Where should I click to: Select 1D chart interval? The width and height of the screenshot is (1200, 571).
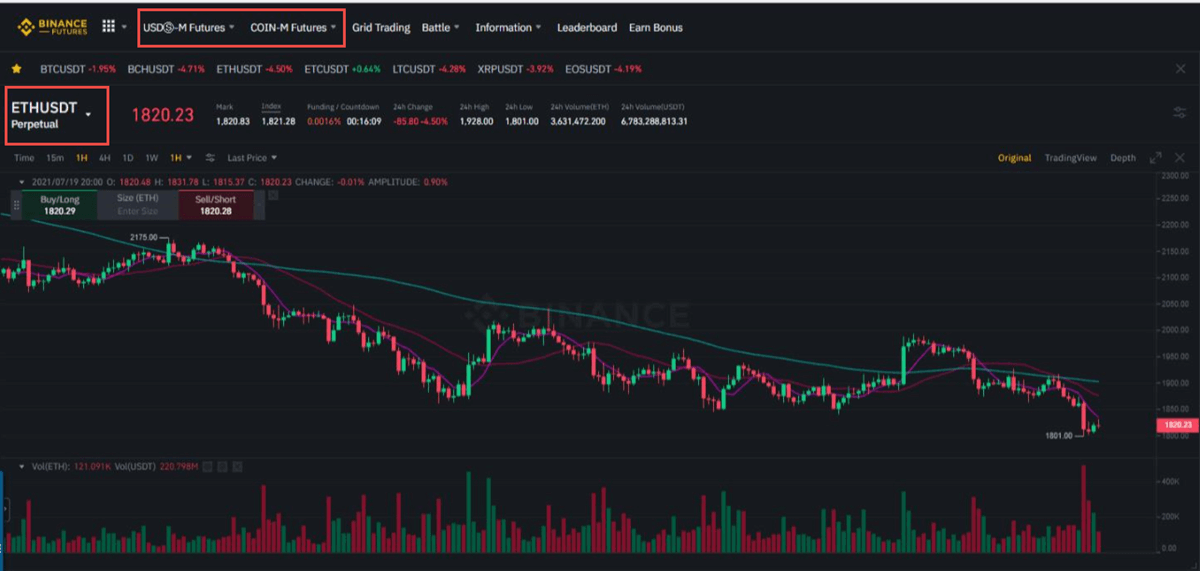128,158
